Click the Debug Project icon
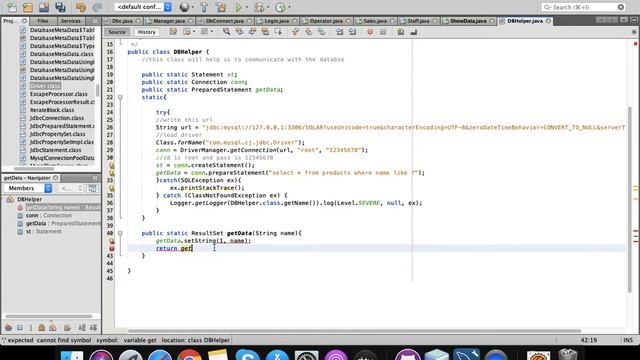The width and height of the screenshot is (640, 360). pos(259,7)
